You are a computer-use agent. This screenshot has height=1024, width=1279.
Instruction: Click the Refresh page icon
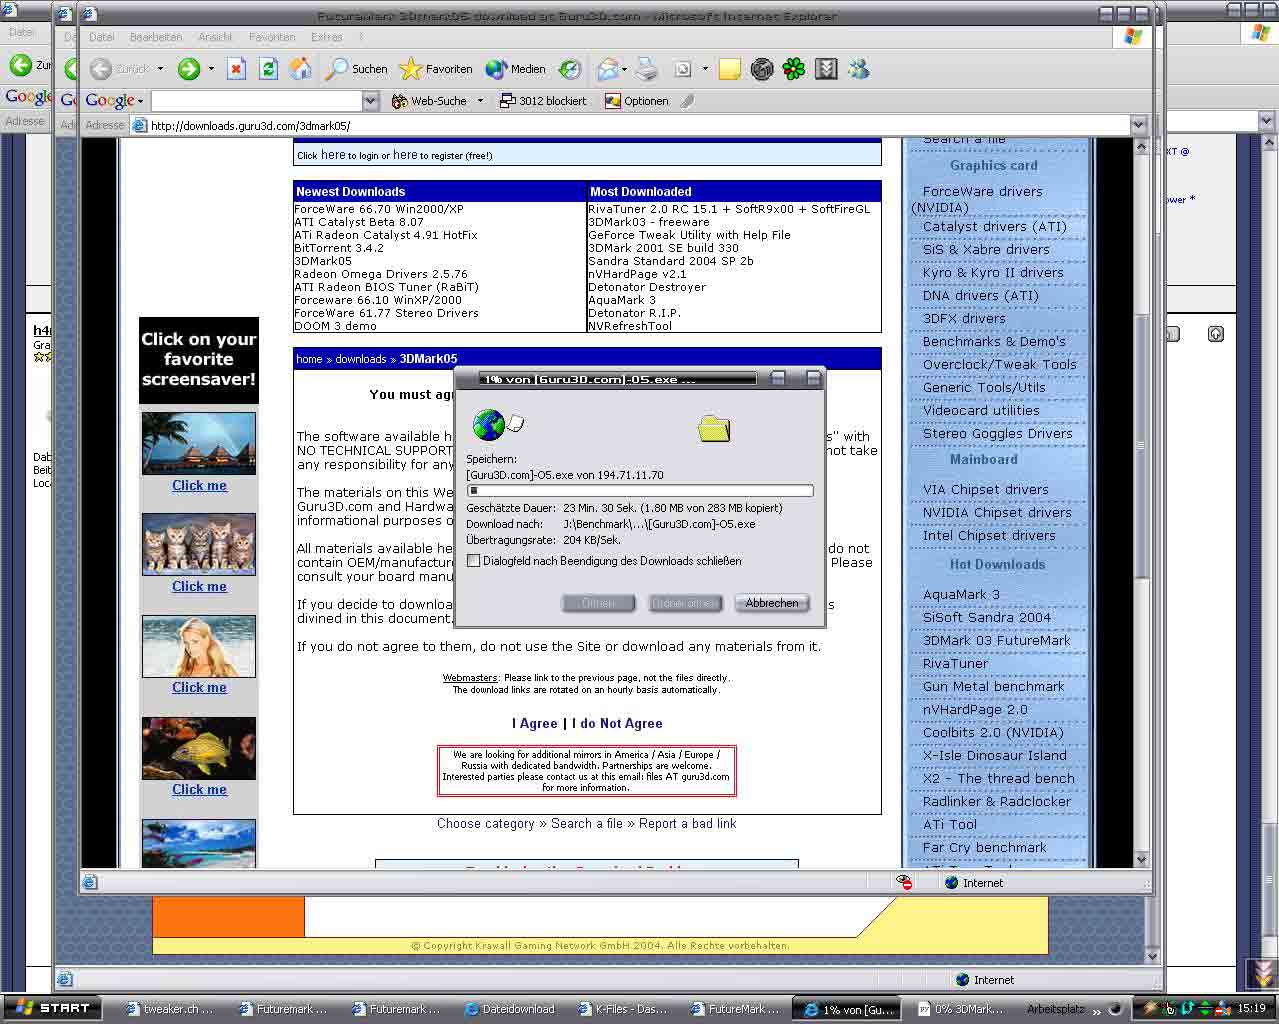tap(268, 69)
